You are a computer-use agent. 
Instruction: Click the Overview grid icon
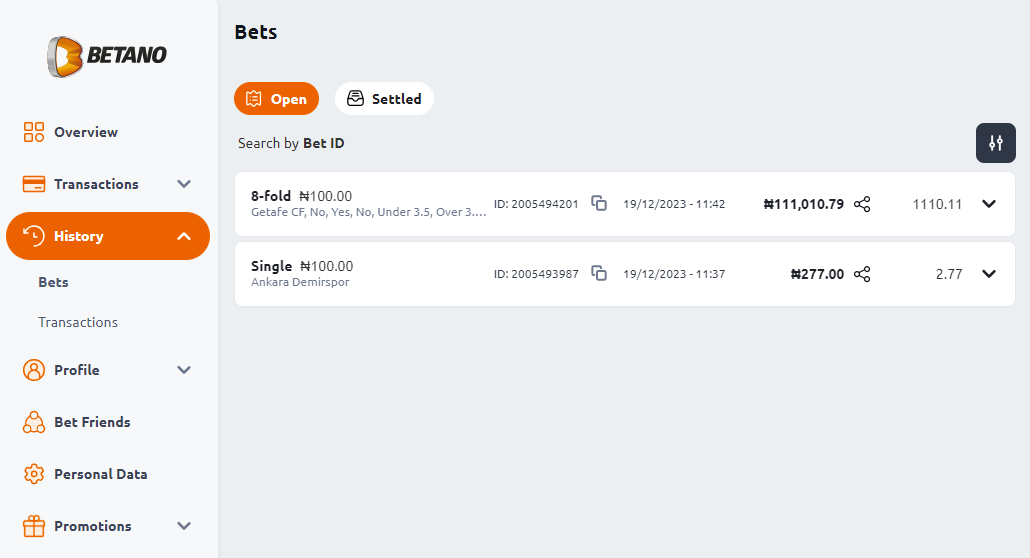(x=34, y=131)
